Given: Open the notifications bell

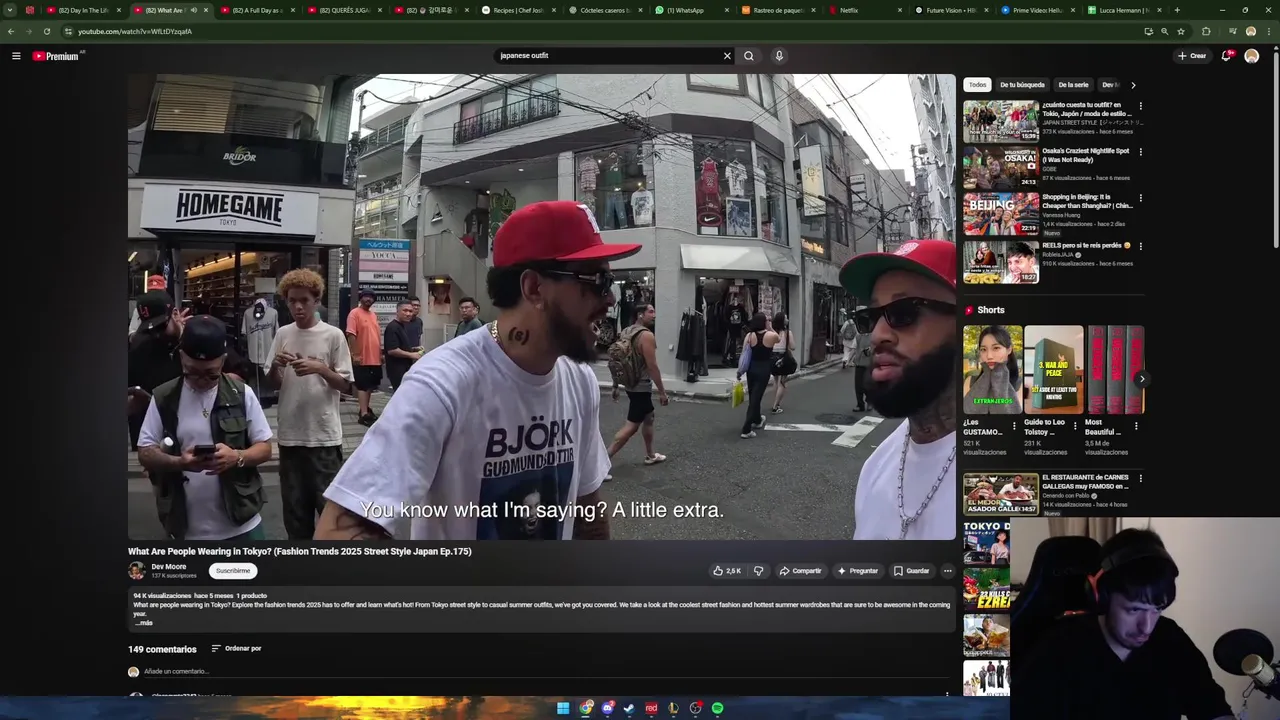Looking at the screenshot, I should tap(1226, 56).
